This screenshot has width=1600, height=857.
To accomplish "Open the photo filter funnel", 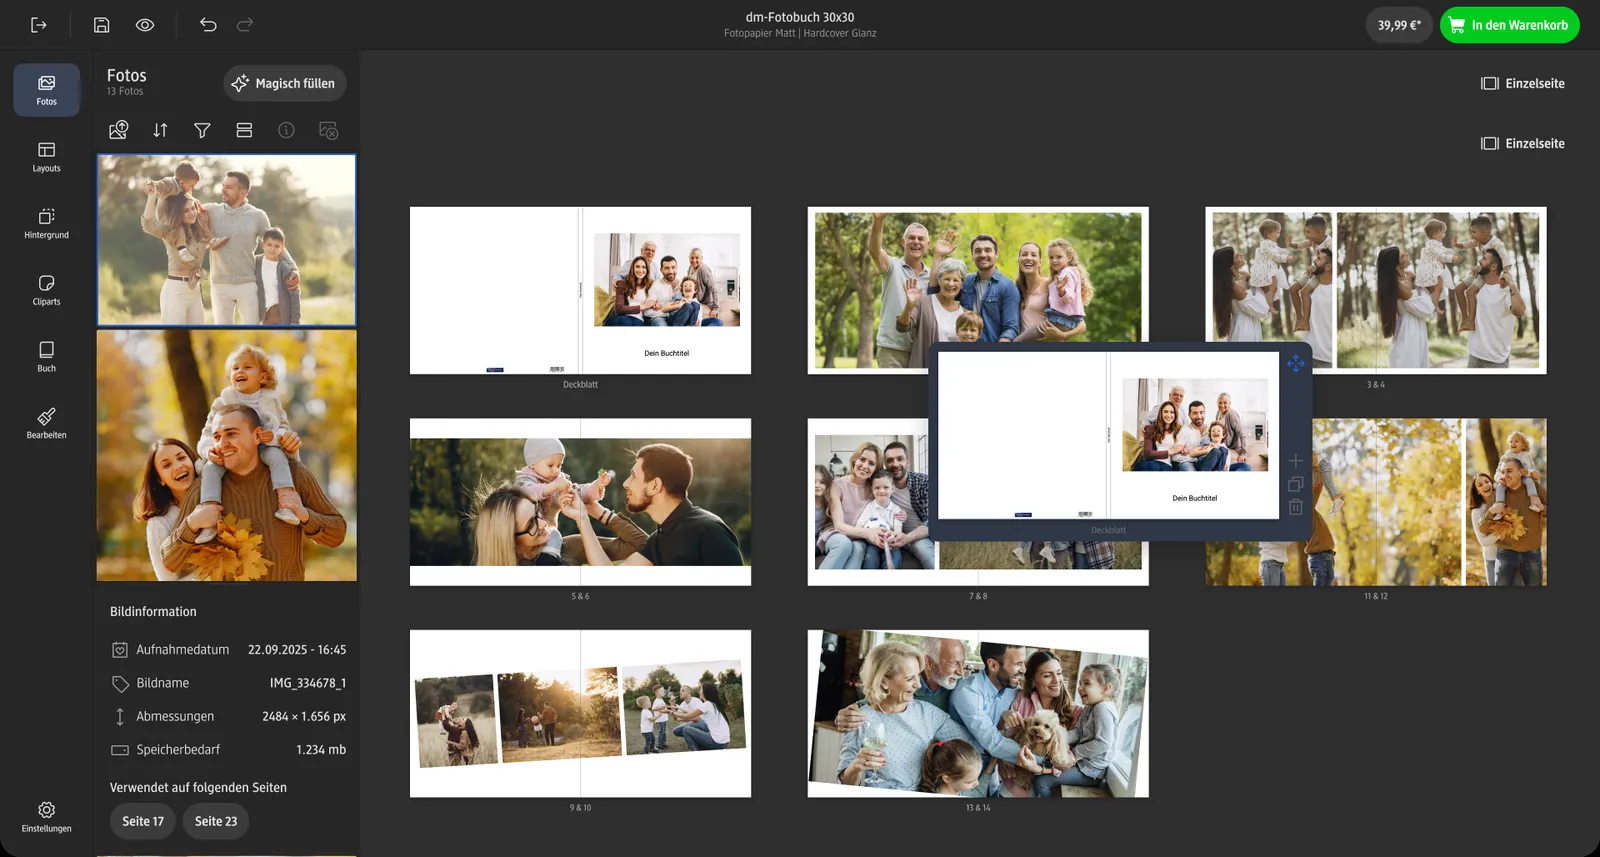I will [x=202, y=130].
